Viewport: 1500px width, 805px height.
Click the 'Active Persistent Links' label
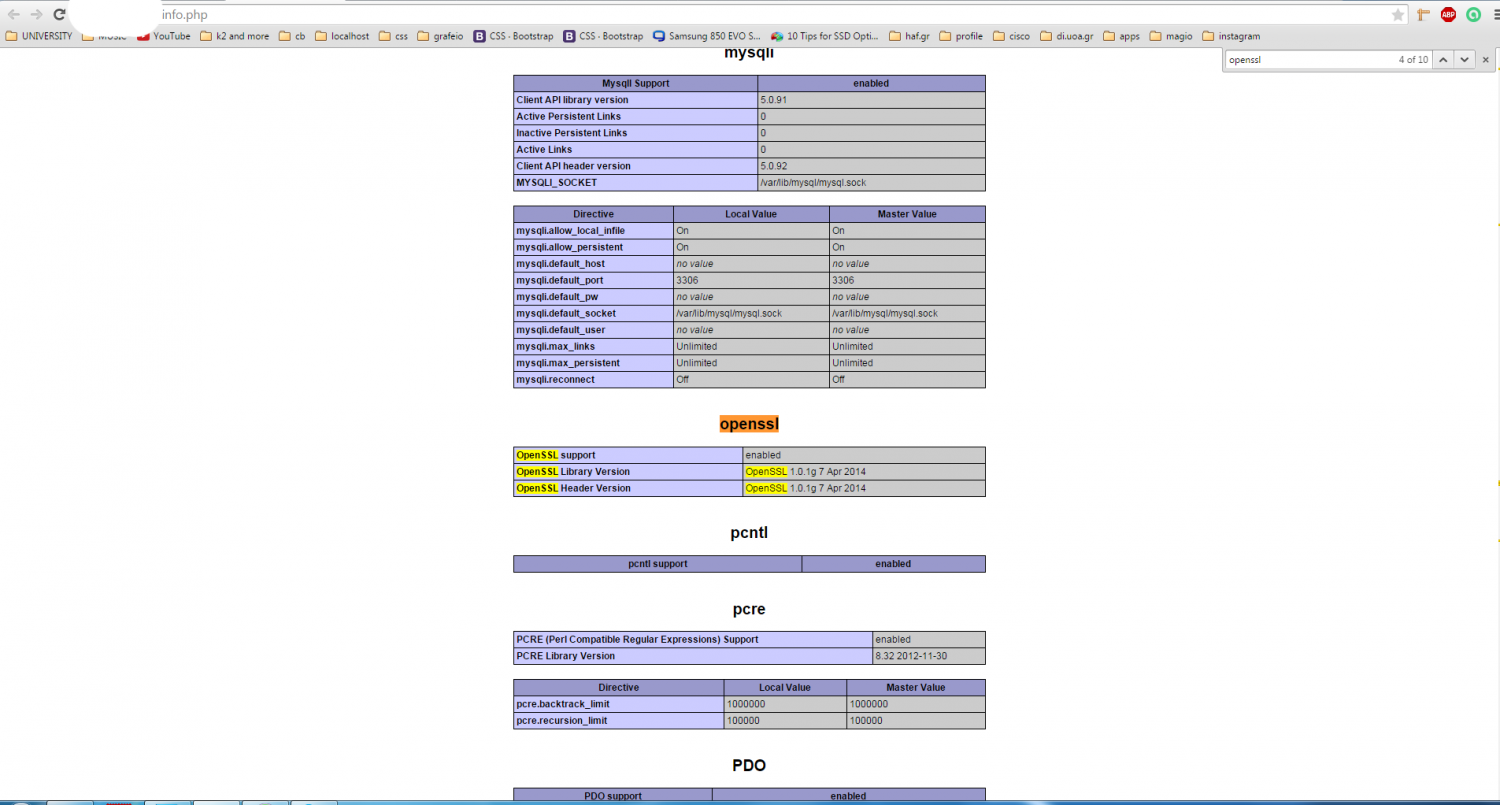coord(635,116)
